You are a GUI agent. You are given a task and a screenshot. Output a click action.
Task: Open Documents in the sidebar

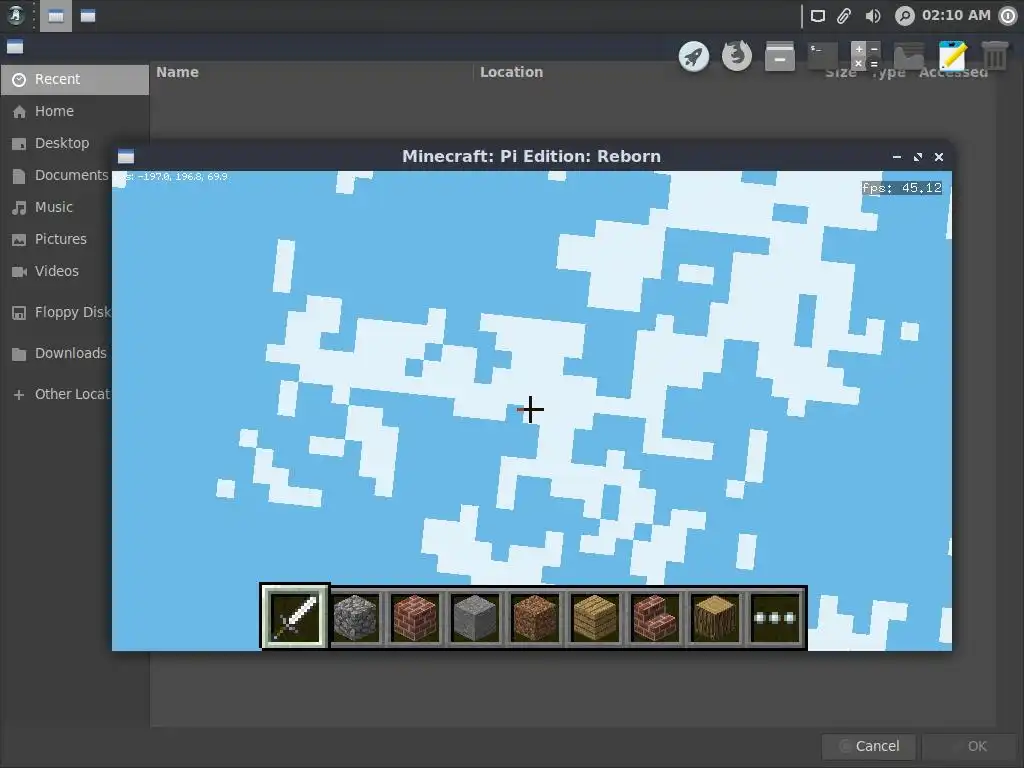click(56, 175)
